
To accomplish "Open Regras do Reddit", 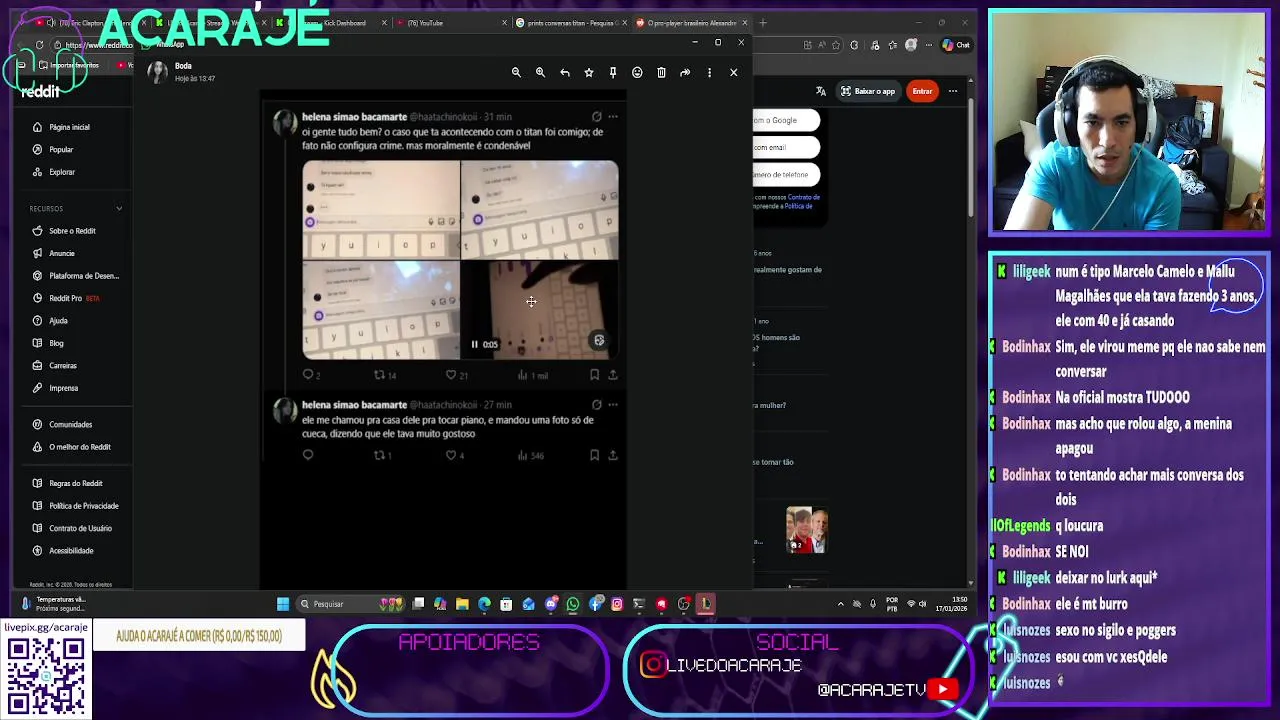I will pos(76,483).
